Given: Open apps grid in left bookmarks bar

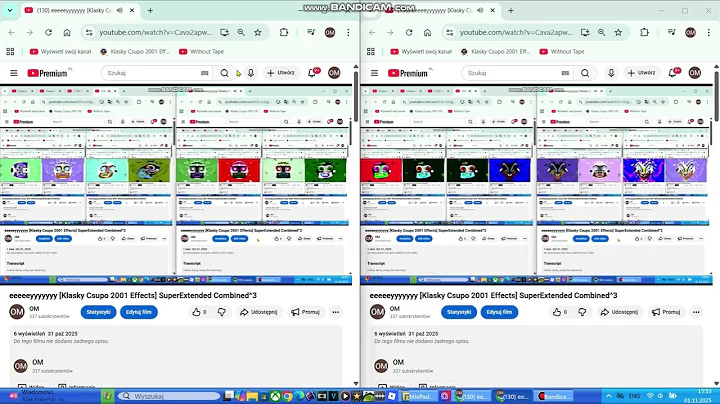Looking at the screenshot, I should point(10,51).
